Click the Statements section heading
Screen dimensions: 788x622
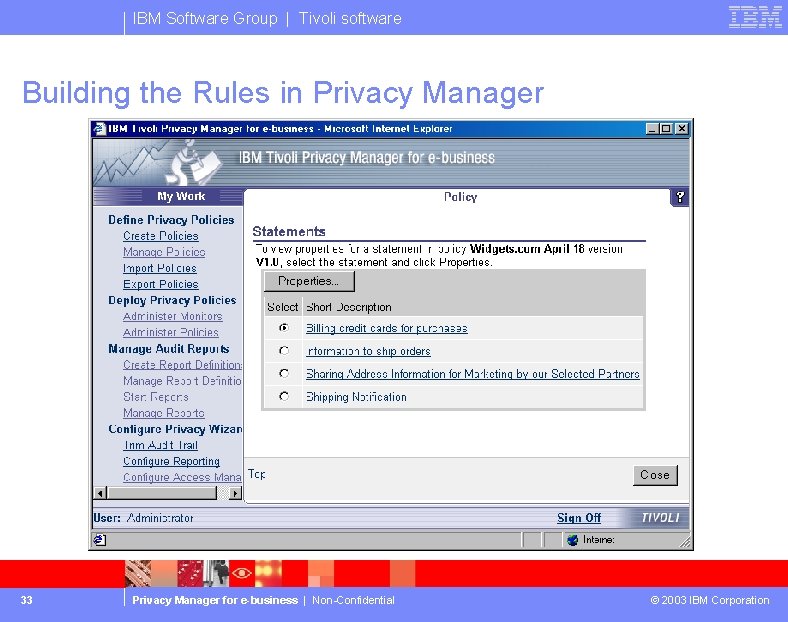click(289, 232)
